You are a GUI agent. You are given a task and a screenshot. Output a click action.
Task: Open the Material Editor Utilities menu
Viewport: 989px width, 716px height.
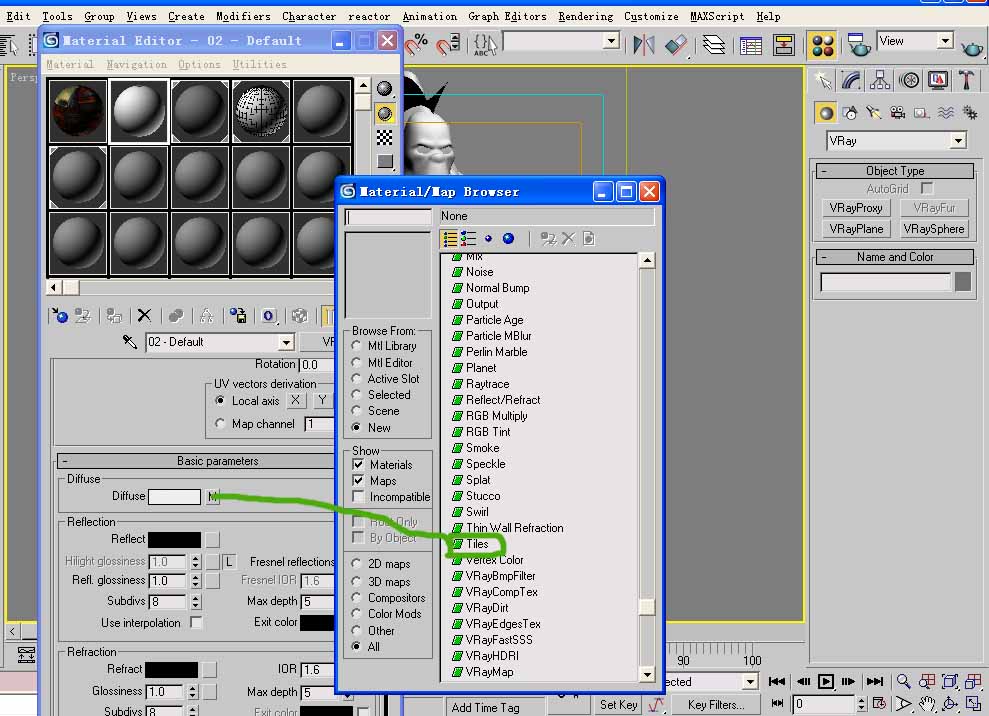[x=259, y=64]
